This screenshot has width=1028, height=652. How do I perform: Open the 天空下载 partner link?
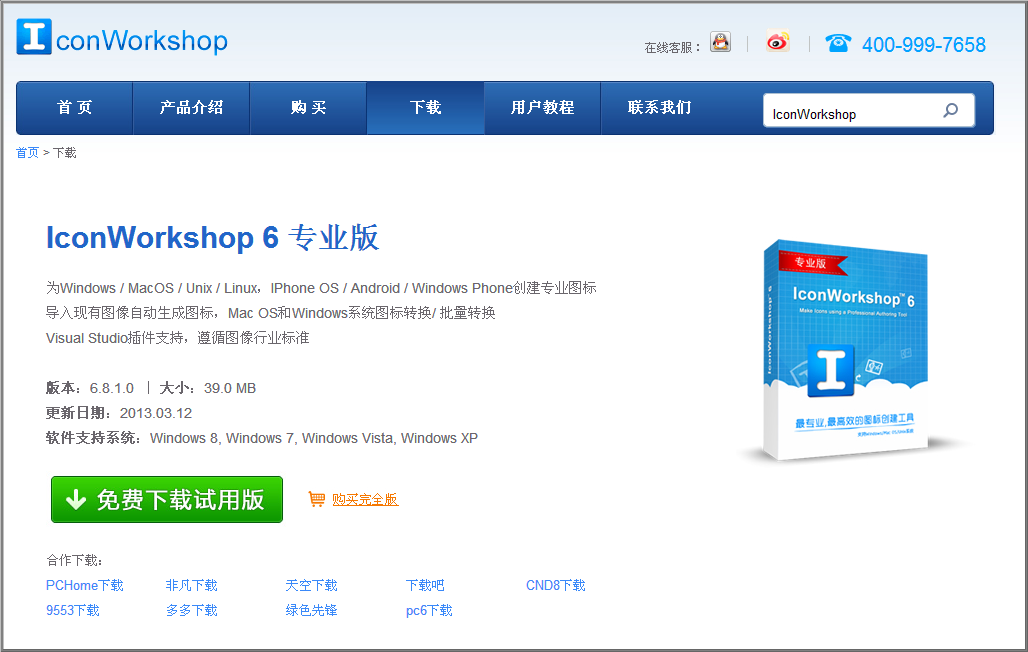pyautogui.click(x=311, y=585)
